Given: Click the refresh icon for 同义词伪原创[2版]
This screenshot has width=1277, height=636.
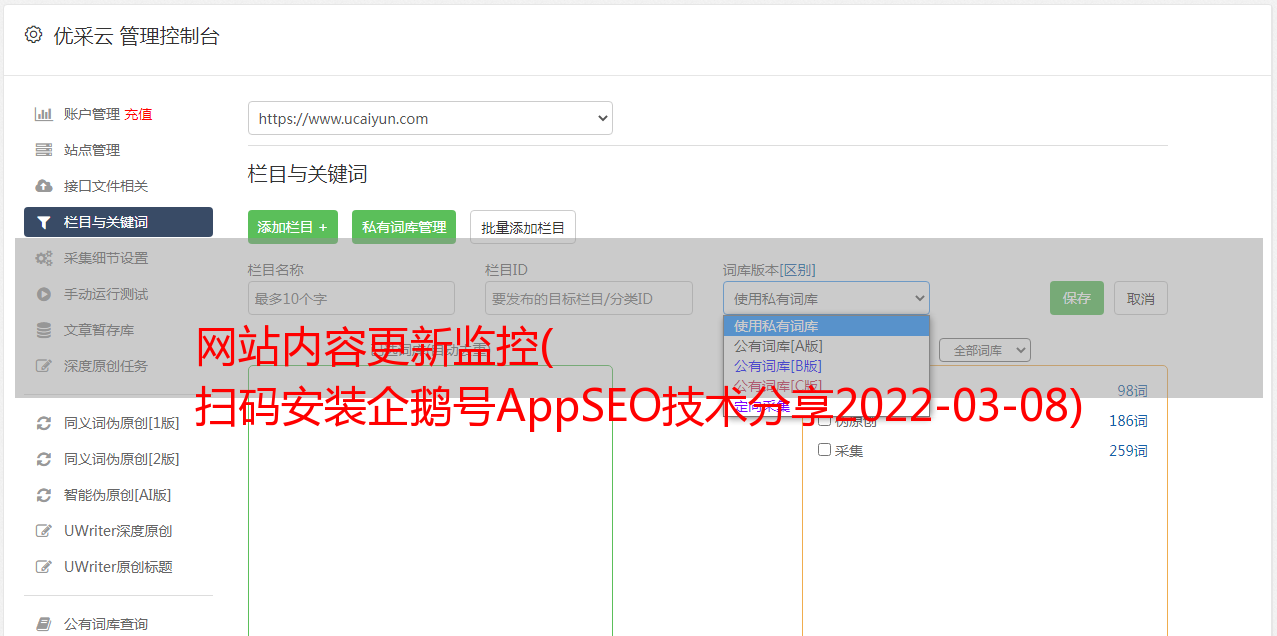Looking at the screenshot, I should coord(43,459).
